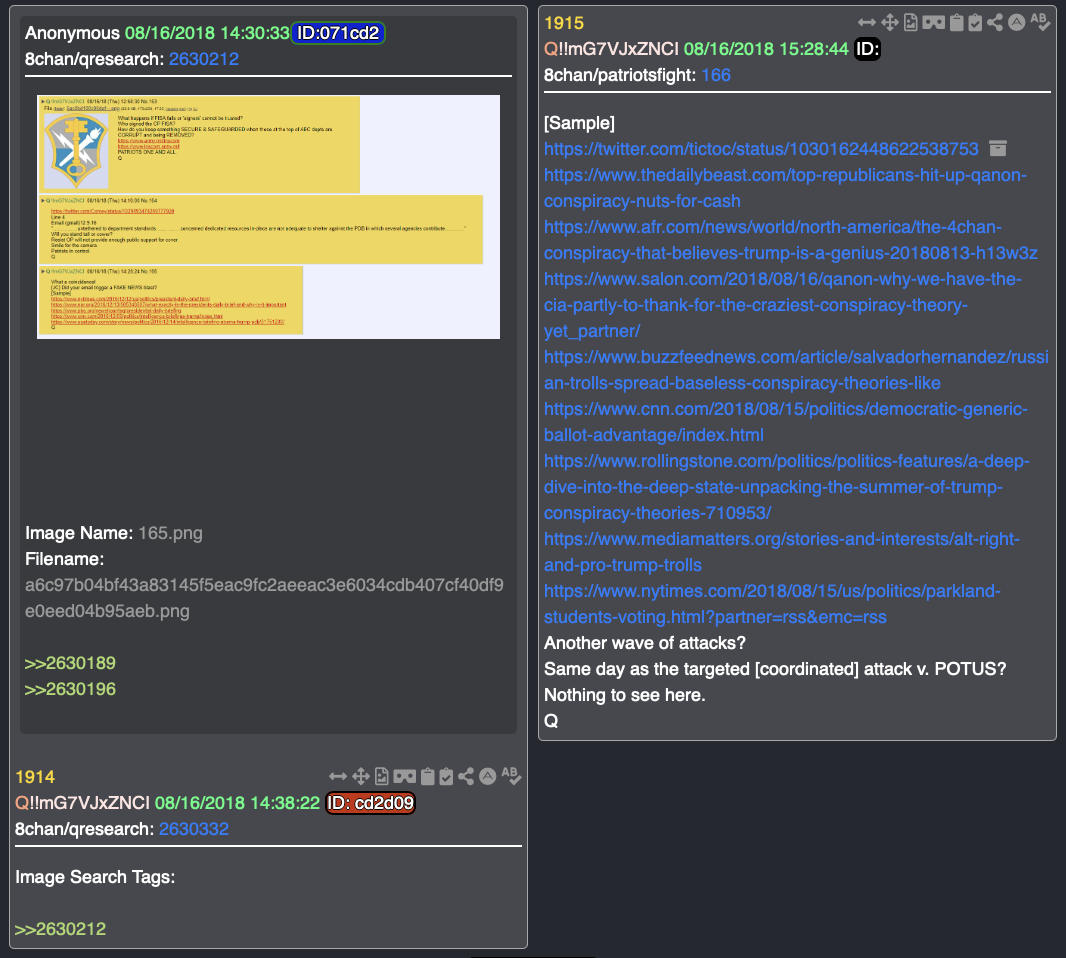The height and width of the screenshot is (958, 1066).
Task: Open cnn.com democratic-generic-ballot link
Action: coord(786,422)
